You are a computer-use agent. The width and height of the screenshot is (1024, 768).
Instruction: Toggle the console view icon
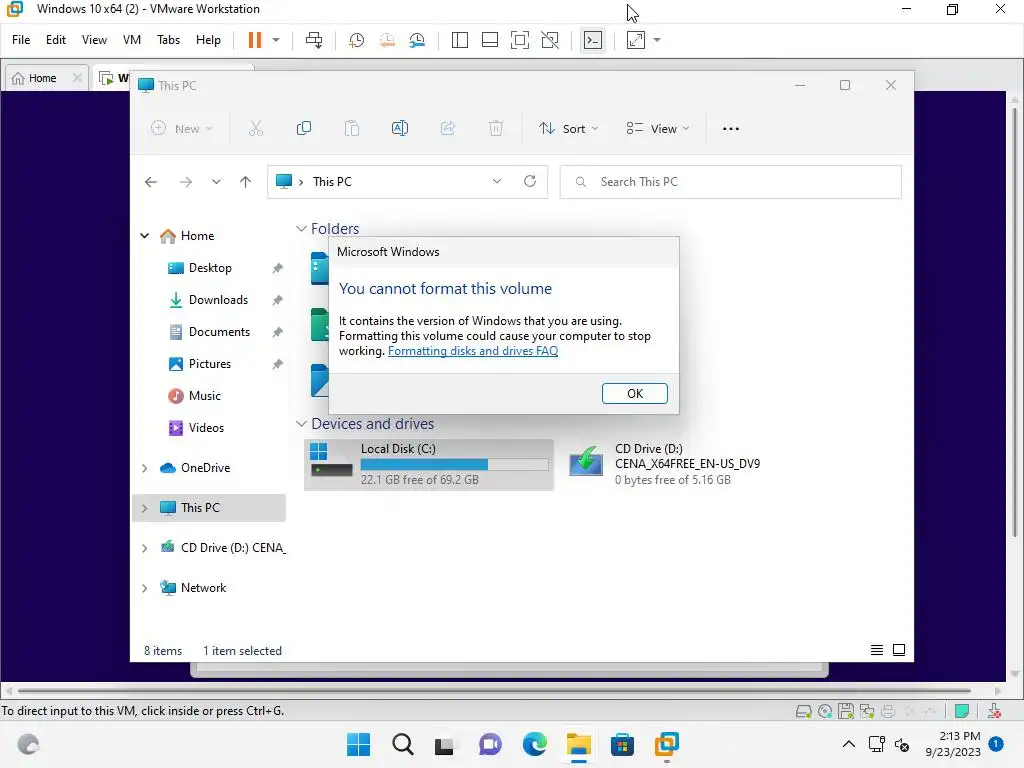click(x=592, y=40)
